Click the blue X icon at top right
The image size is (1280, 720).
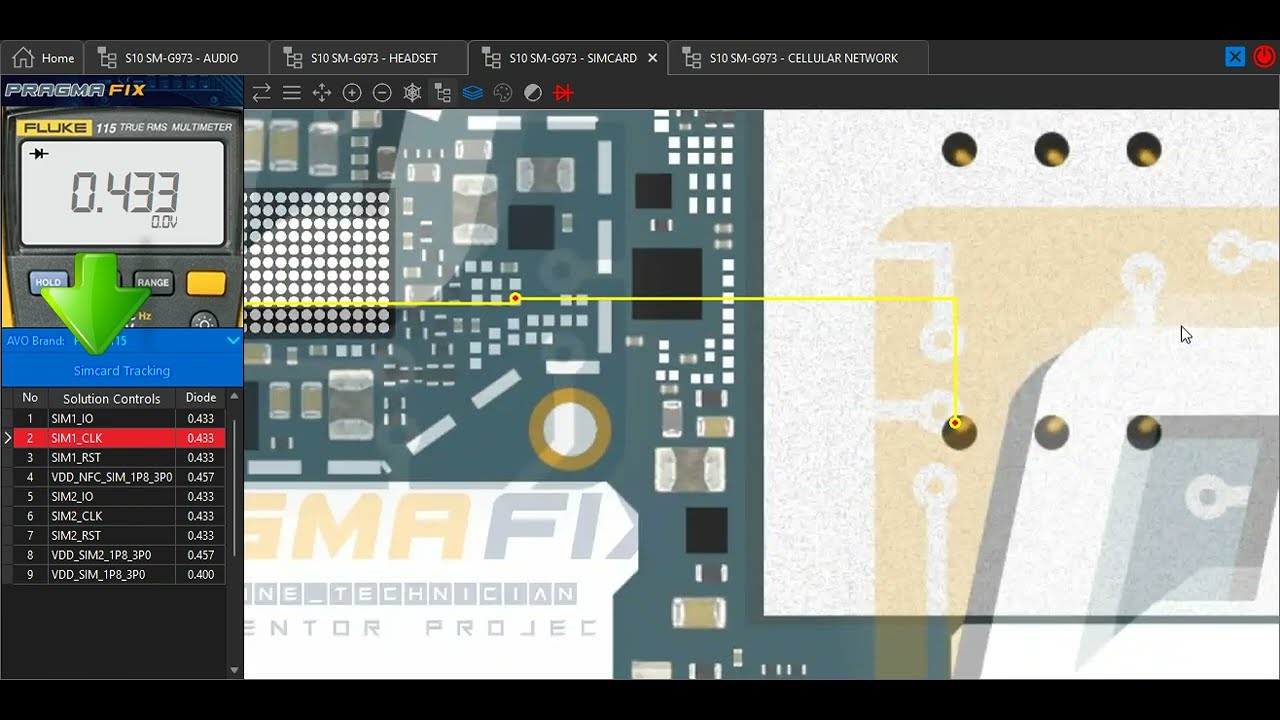(x=1235, y=57)
